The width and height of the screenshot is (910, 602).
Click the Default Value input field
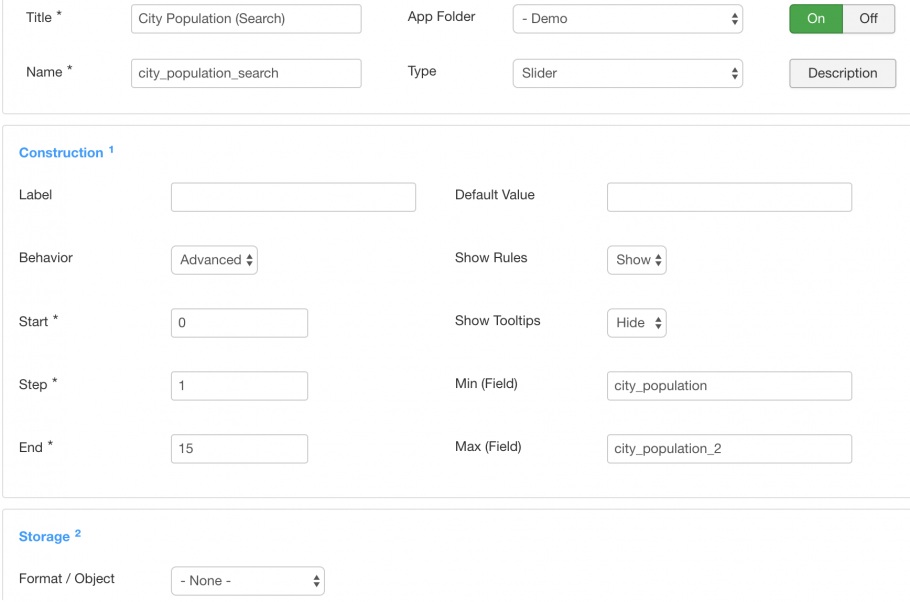pos(730,197)
